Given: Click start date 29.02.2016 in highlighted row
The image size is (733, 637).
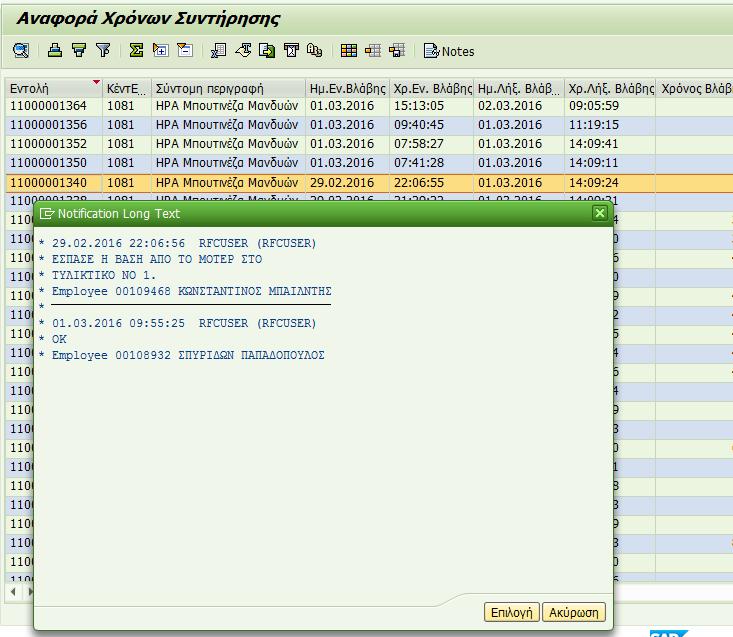Looking at the screenshot, I should tap(347, 182).
